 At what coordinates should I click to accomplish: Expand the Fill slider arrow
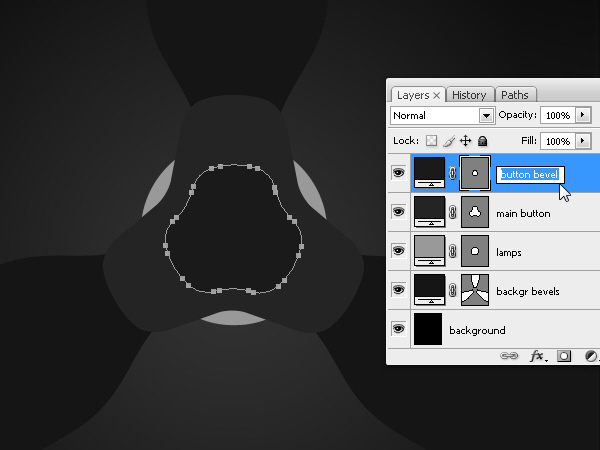coord(583,141)
